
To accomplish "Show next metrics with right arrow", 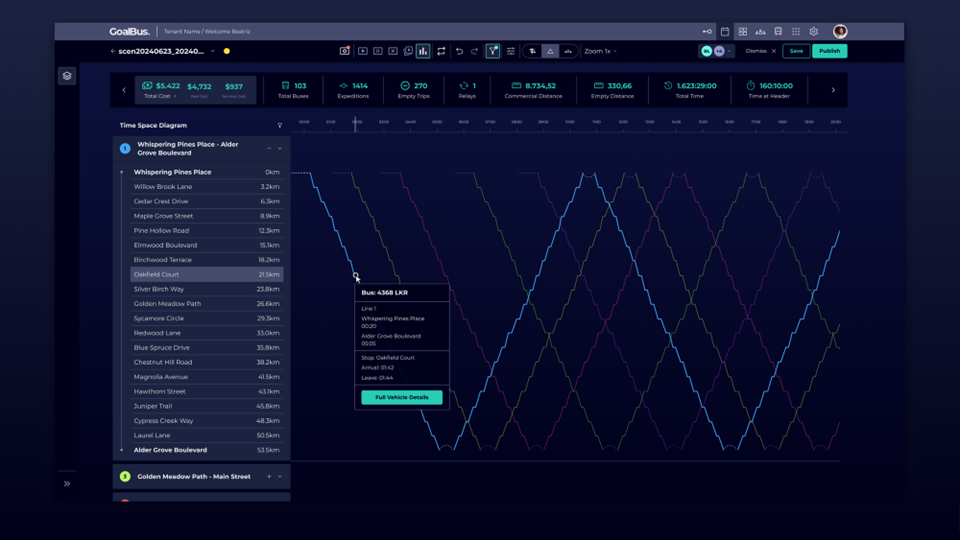I will [x=833, y=90].
